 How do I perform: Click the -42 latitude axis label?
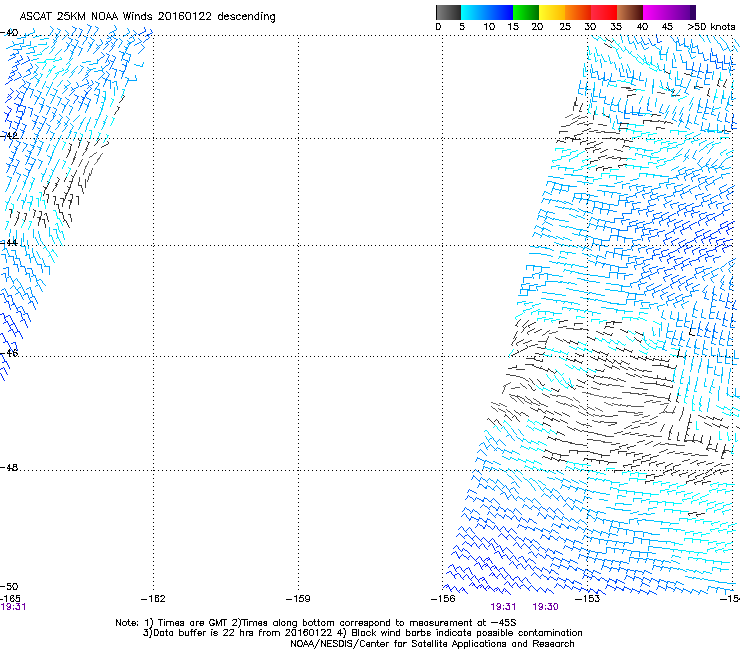tap(9, 136)
